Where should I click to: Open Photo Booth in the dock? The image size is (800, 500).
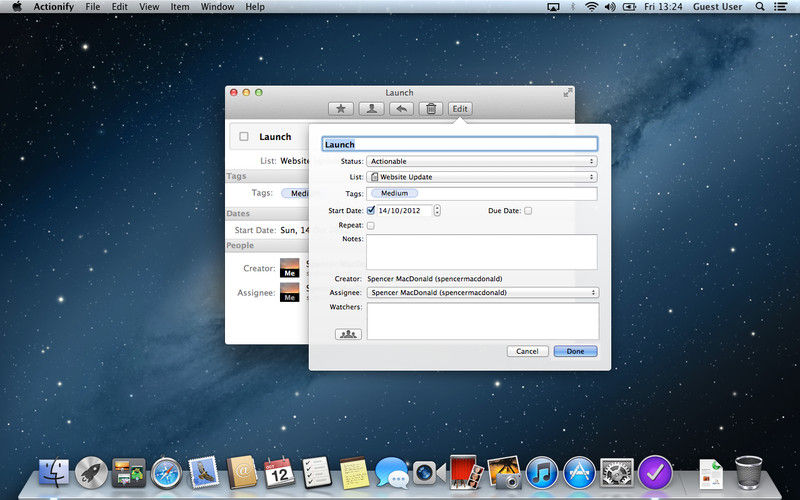click(x=466, y=472)
